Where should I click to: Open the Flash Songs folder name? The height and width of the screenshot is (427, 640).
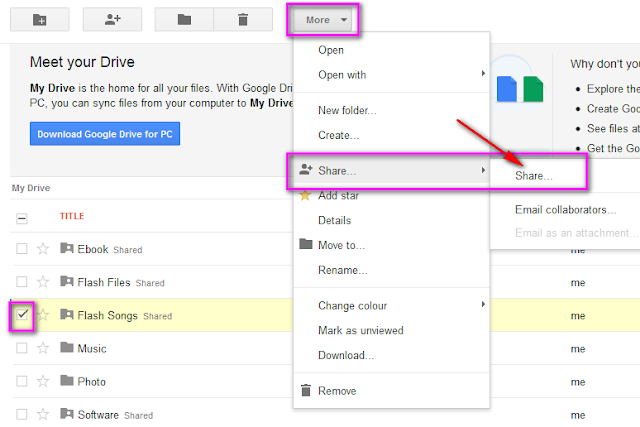107,315
